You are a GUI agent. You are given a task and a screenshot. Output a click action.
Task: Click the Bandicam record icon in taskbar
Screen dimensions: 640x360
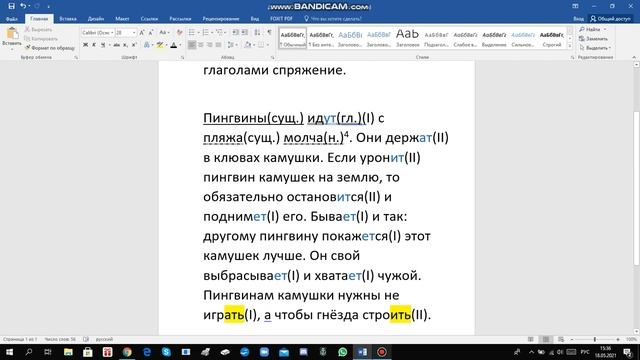tap(382, 352)
